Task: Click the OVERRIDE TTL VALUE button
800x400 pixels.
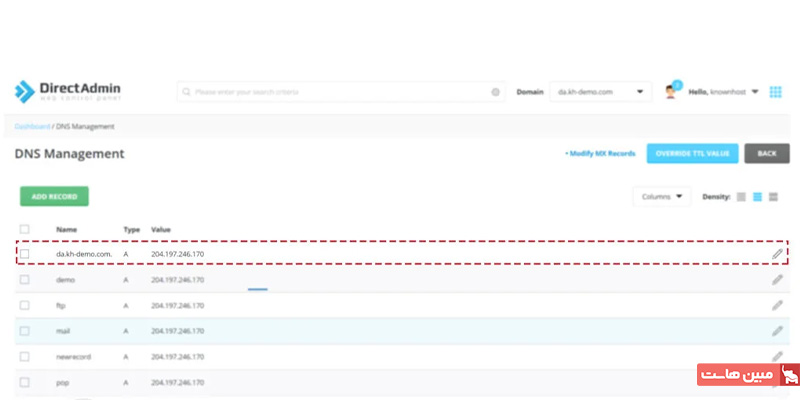Action: 692,154
